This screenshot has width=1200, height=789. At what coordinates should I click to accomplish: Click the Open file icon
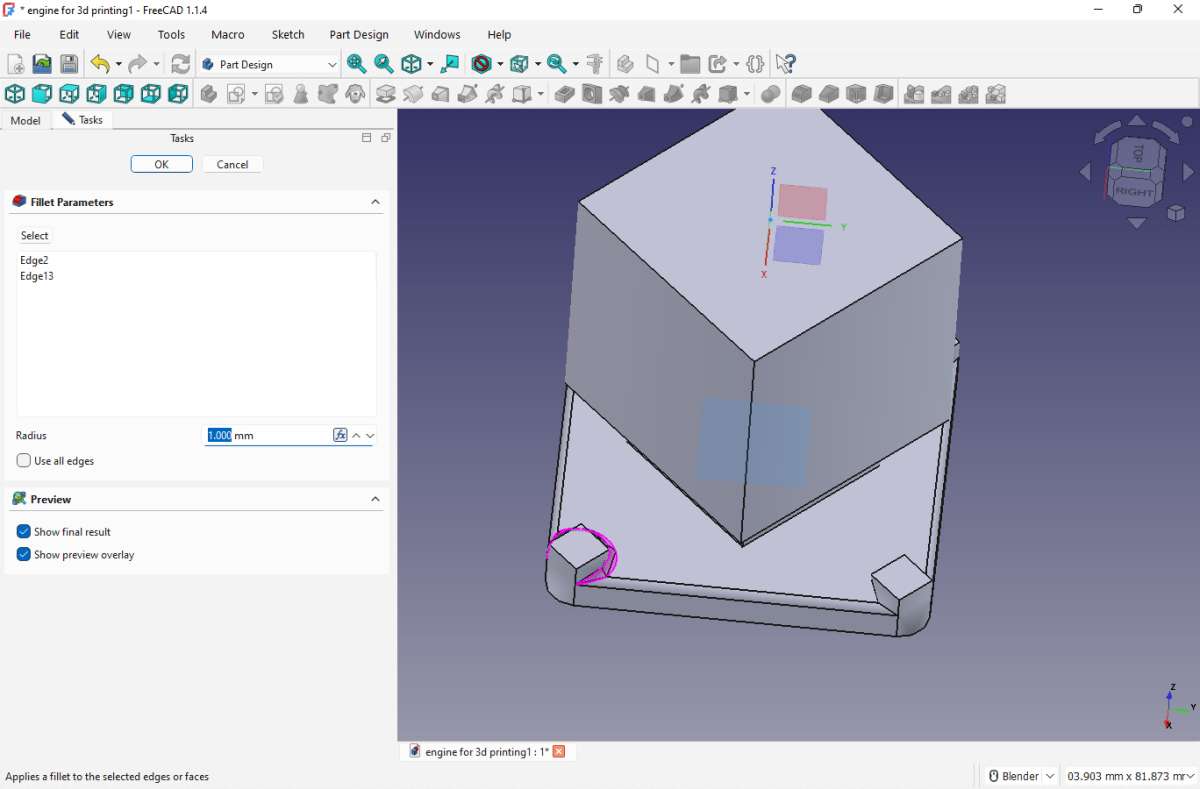point(42,64)
